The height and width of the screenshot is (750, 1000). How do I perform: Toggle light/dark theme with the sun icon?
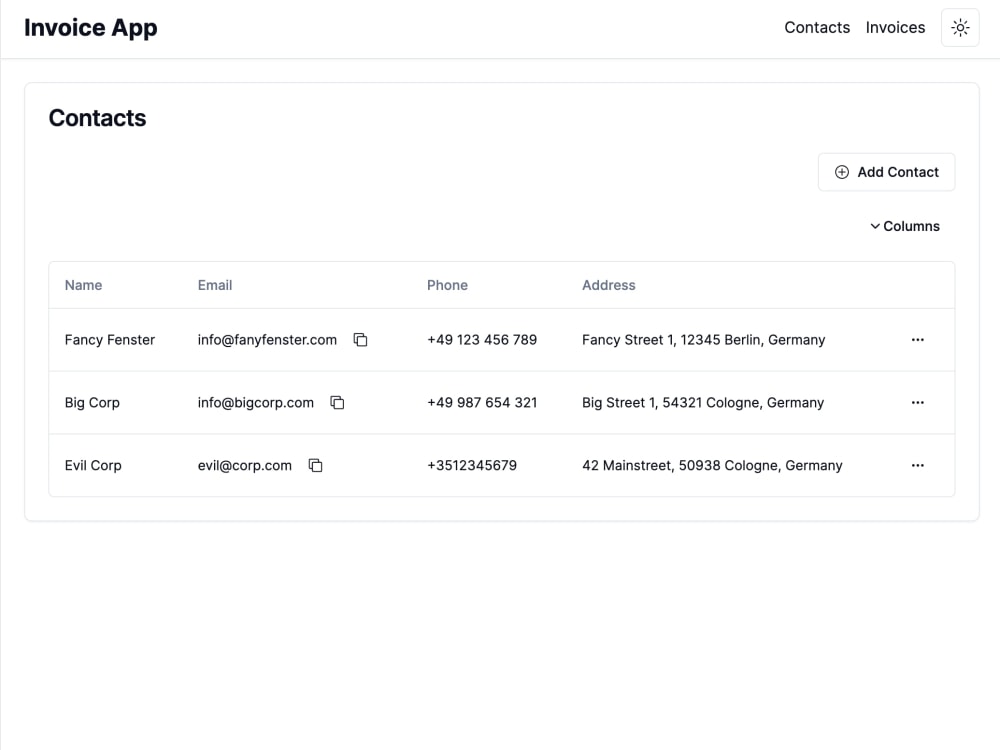pos(959,28)
